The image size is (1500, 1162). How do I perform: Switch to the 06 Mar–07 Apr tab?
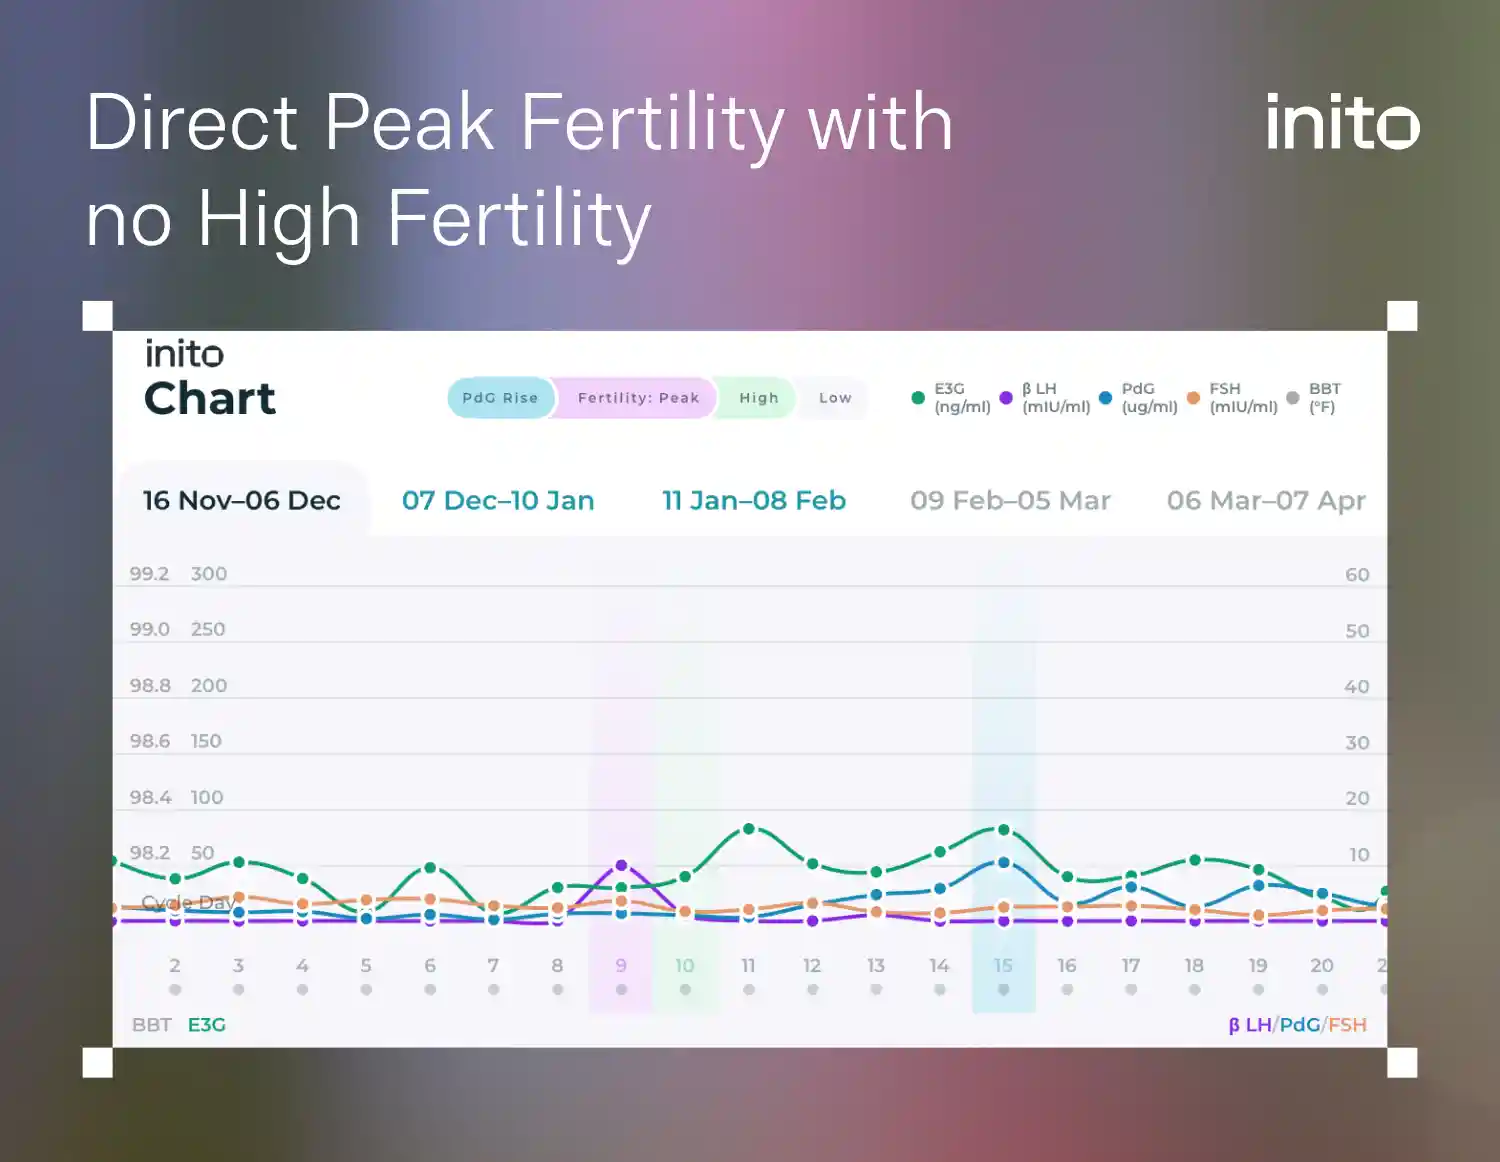pyautogui.click(x=1266, y=500)
